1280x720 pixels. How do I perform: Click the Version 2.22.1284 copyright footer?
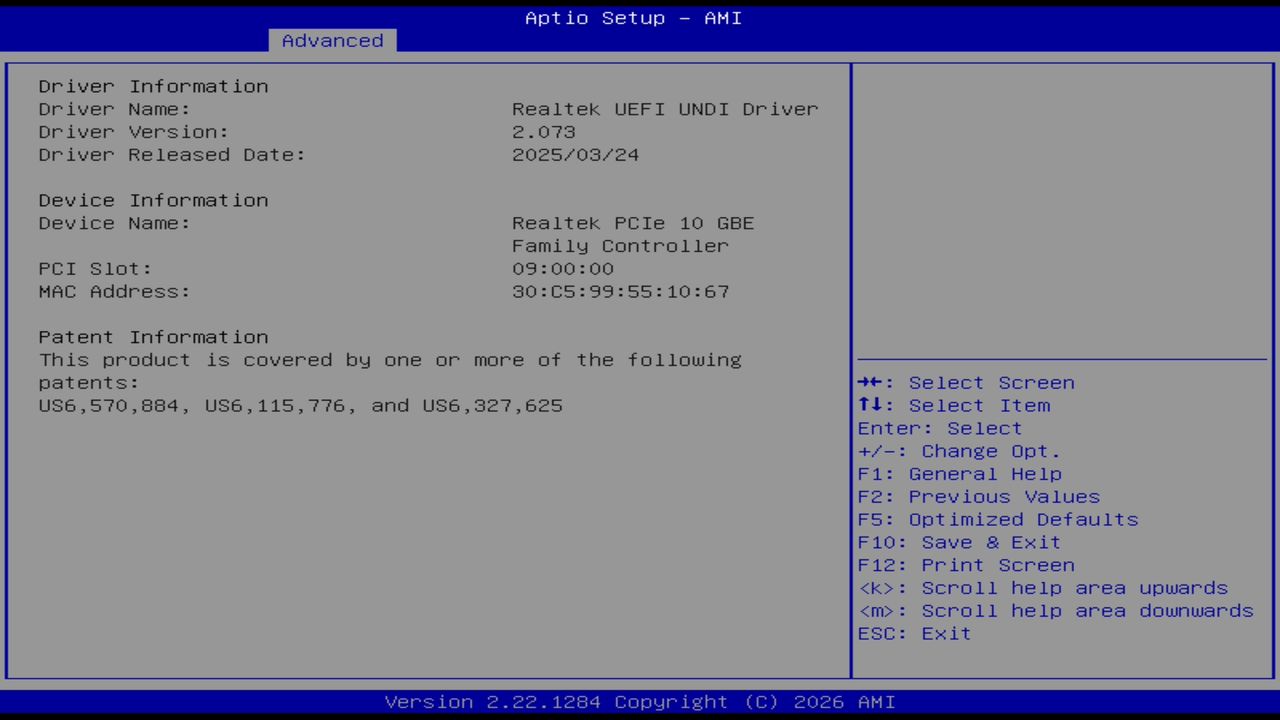coord(640,702)
